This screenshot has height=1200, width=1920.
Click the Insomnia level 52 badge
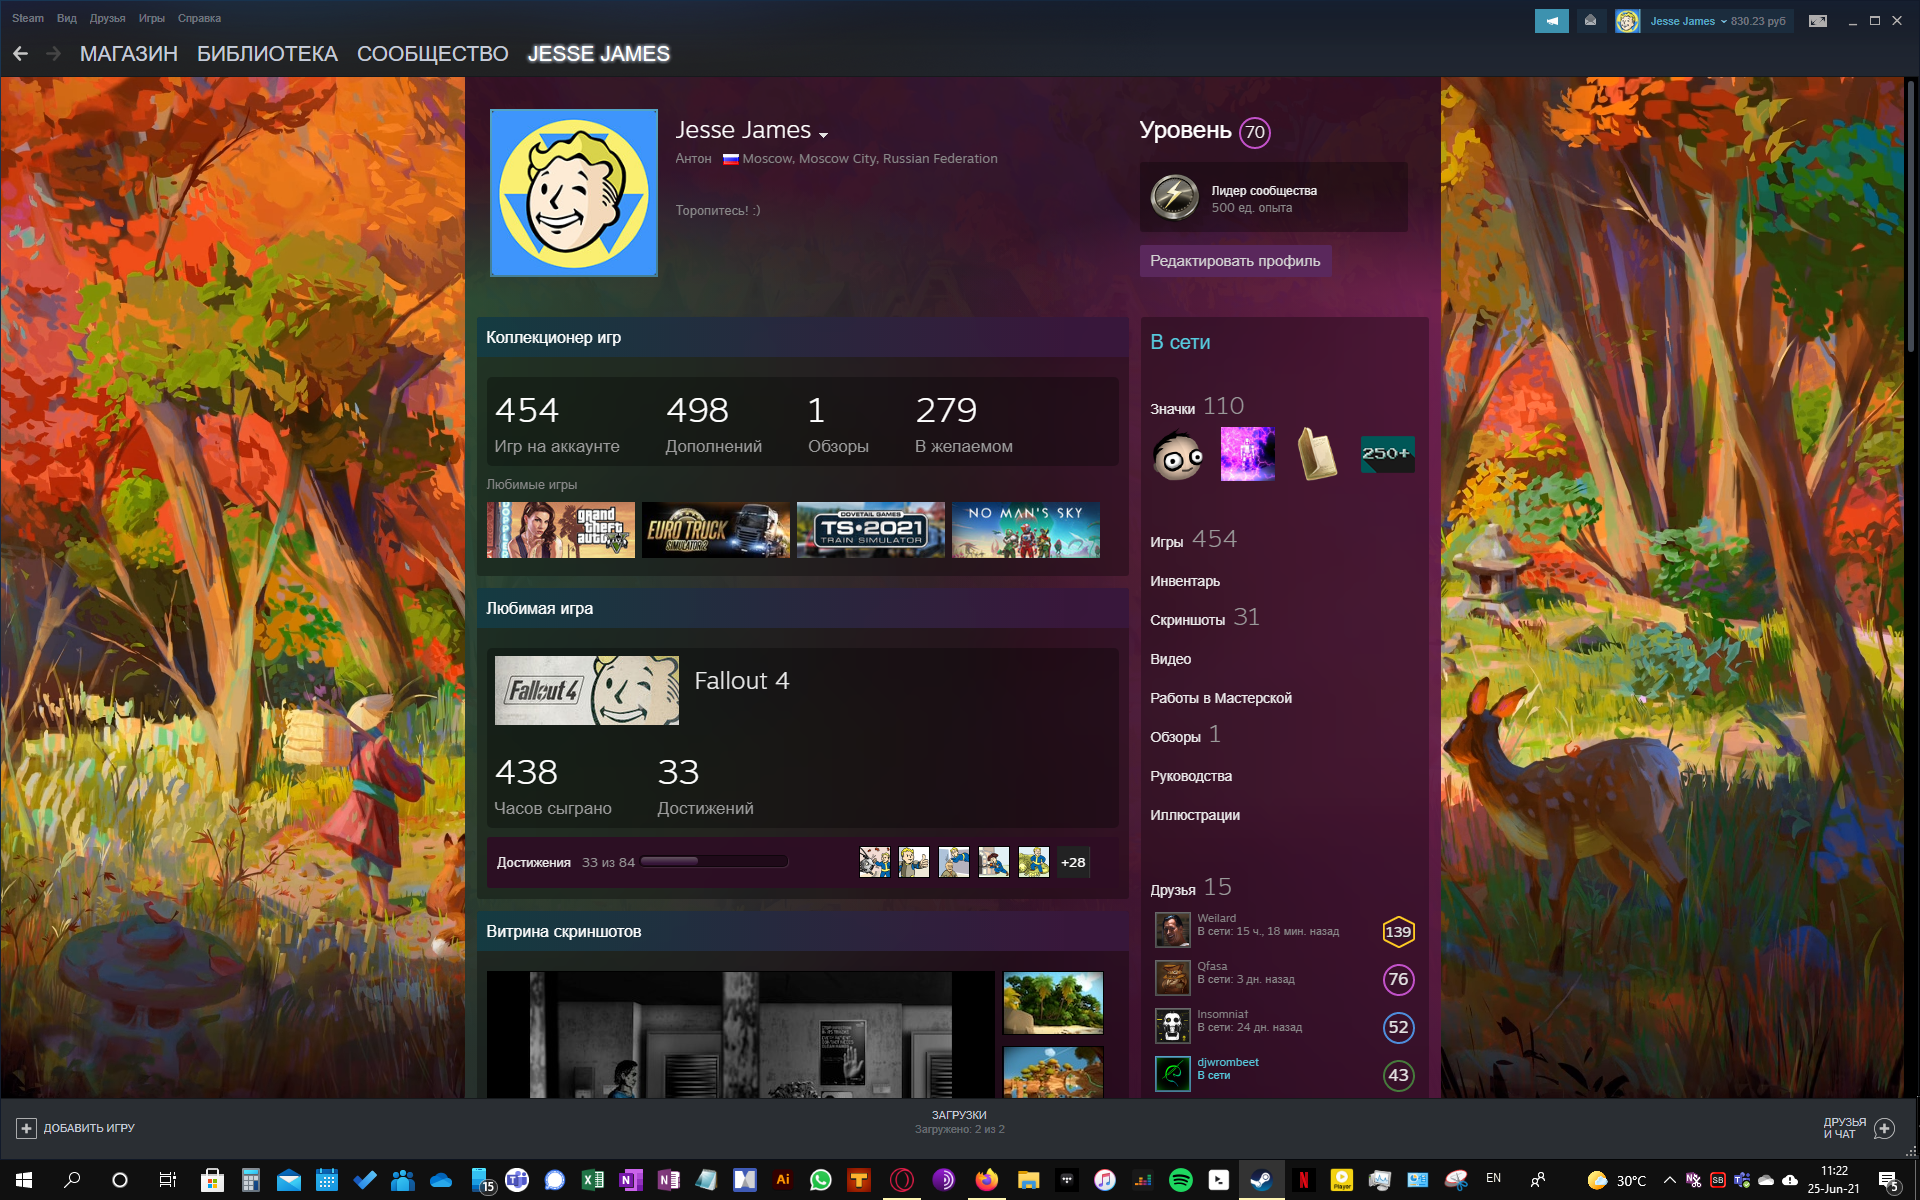pos(1398,1027)
